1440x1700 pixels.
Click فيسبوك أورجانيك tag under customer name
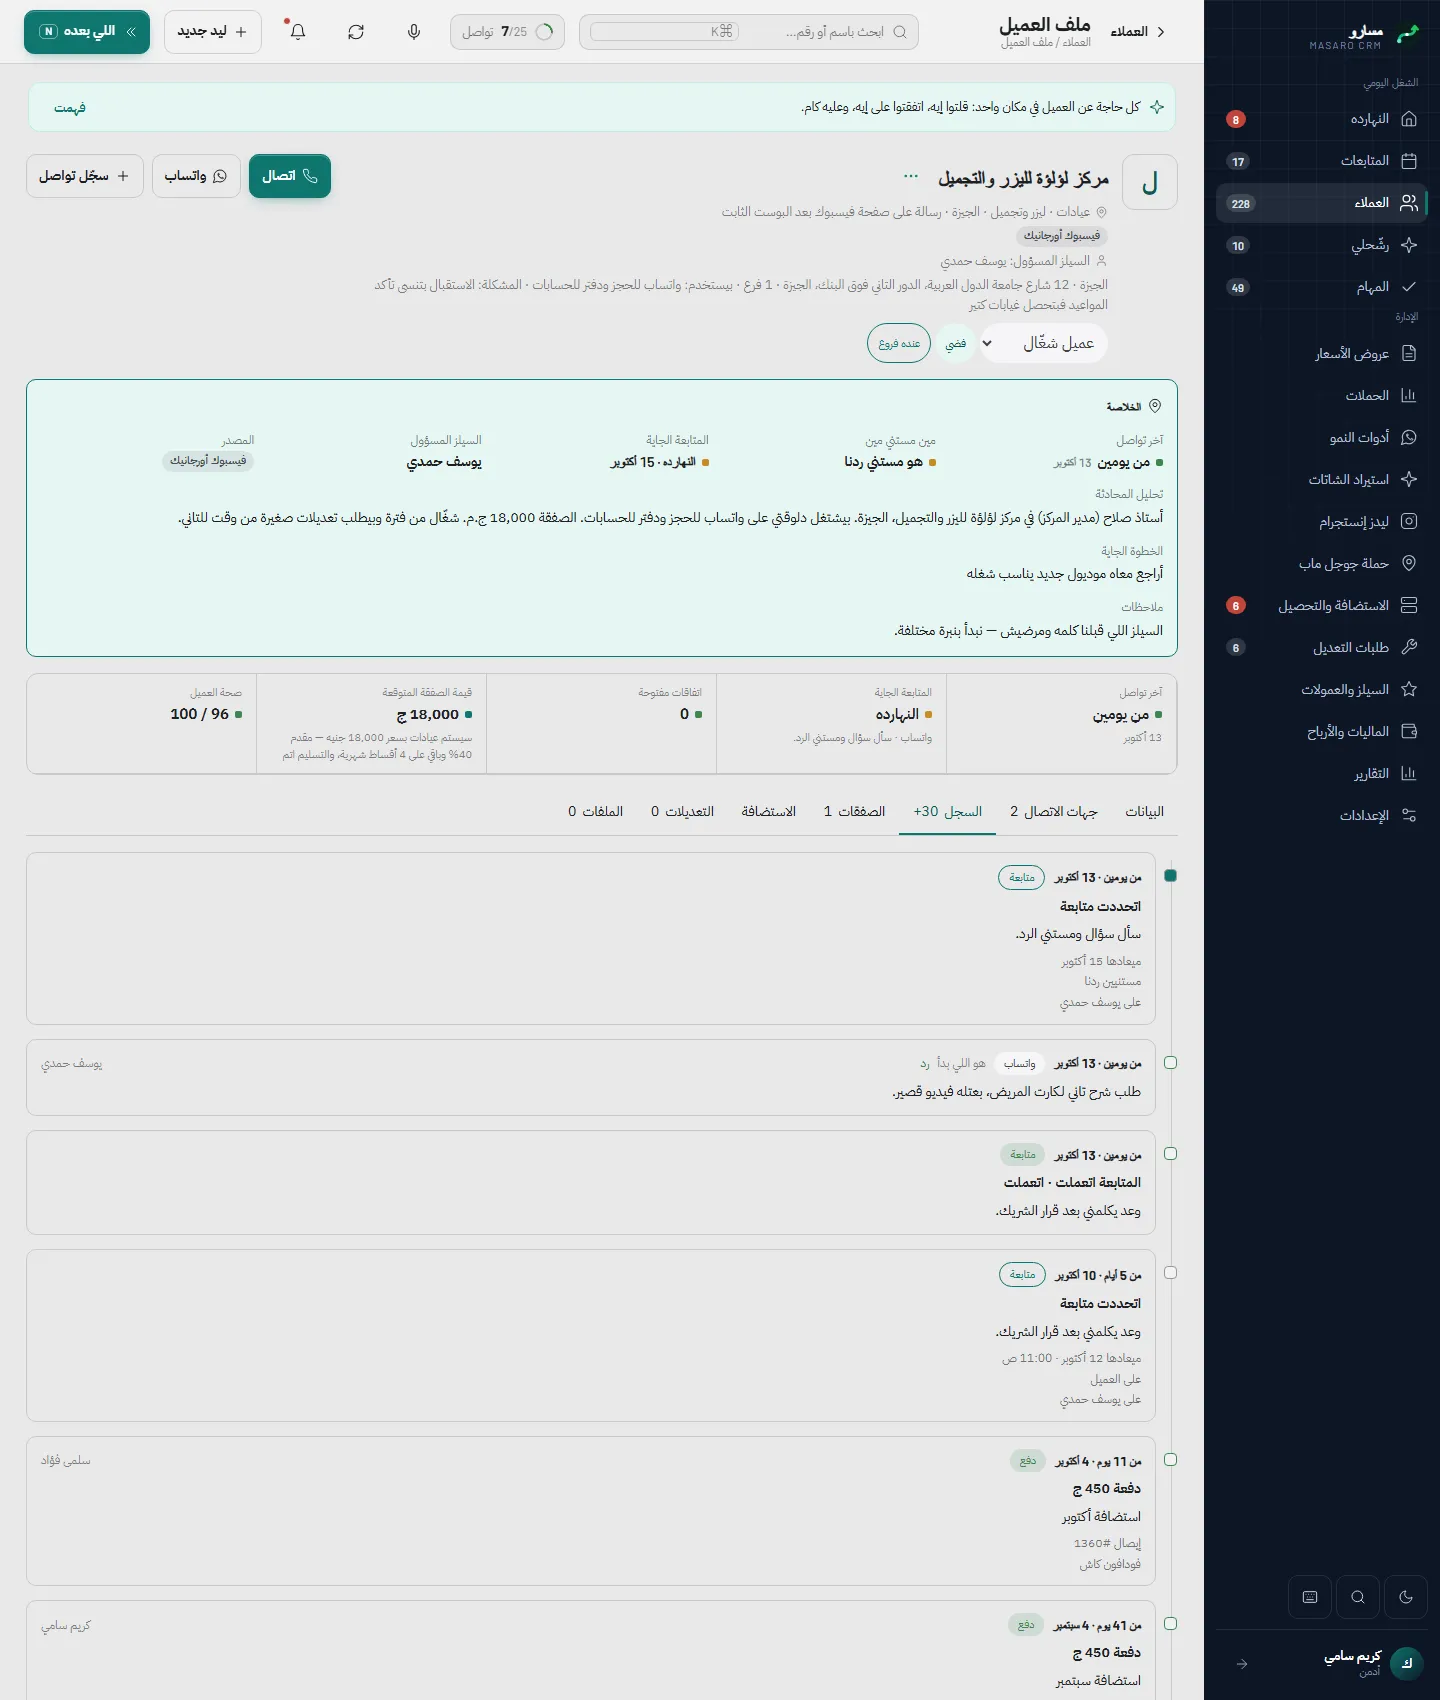(1062, 236)
